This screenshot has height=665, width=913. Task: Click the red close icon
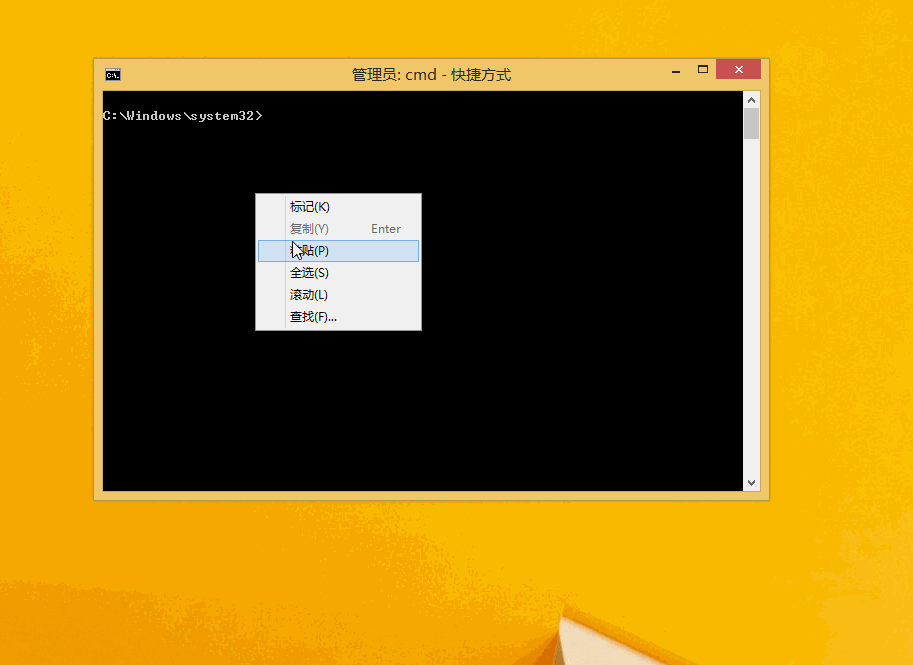738,69
